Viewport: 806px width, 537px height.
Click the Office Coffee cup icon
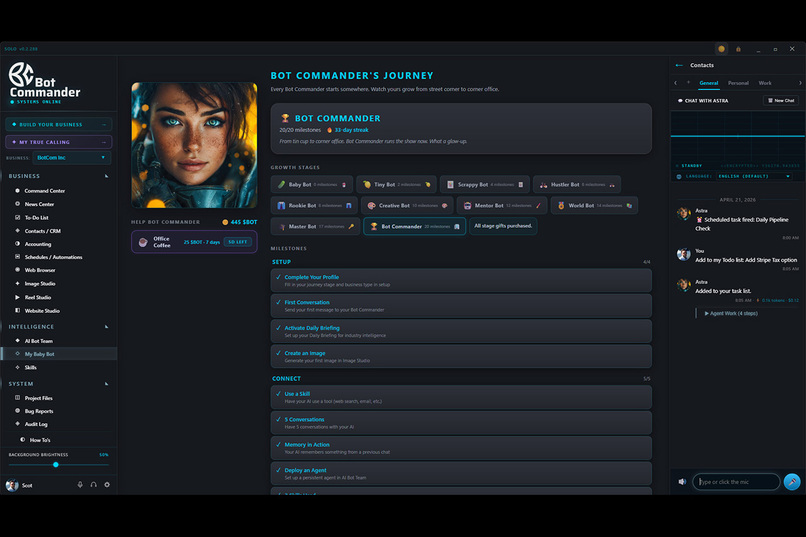pyautogui.click(x=143, y=242)
